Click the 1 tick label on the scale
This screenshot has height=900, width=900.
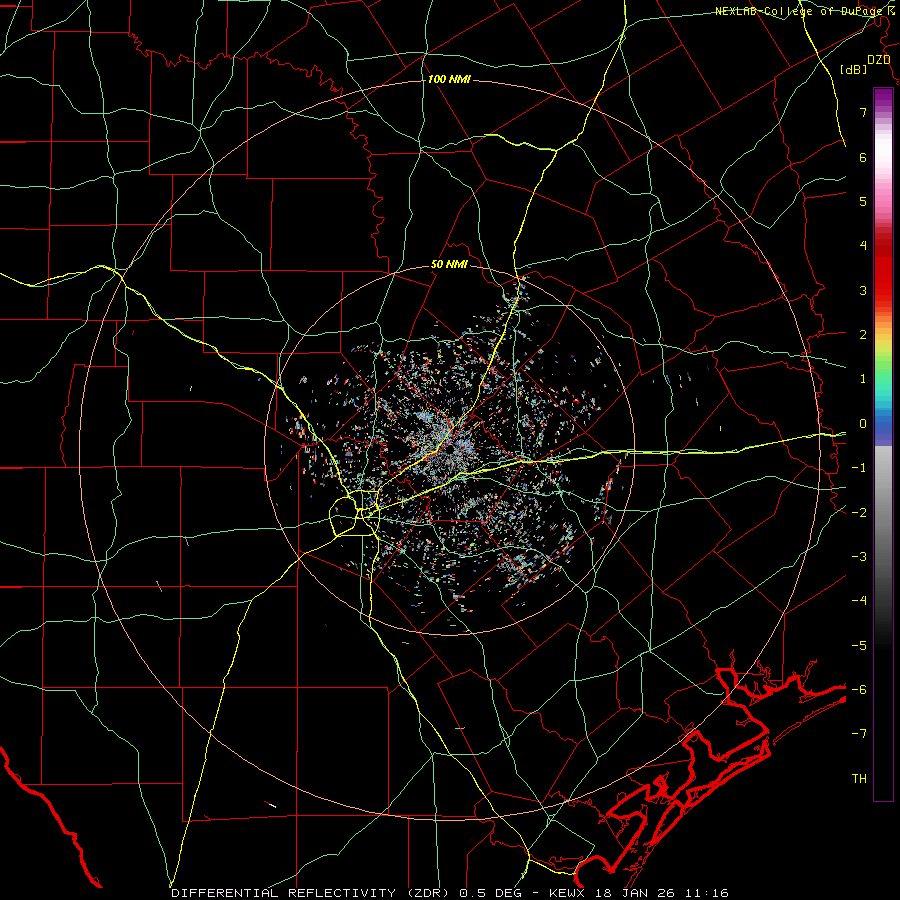click(x=863, y=379)
